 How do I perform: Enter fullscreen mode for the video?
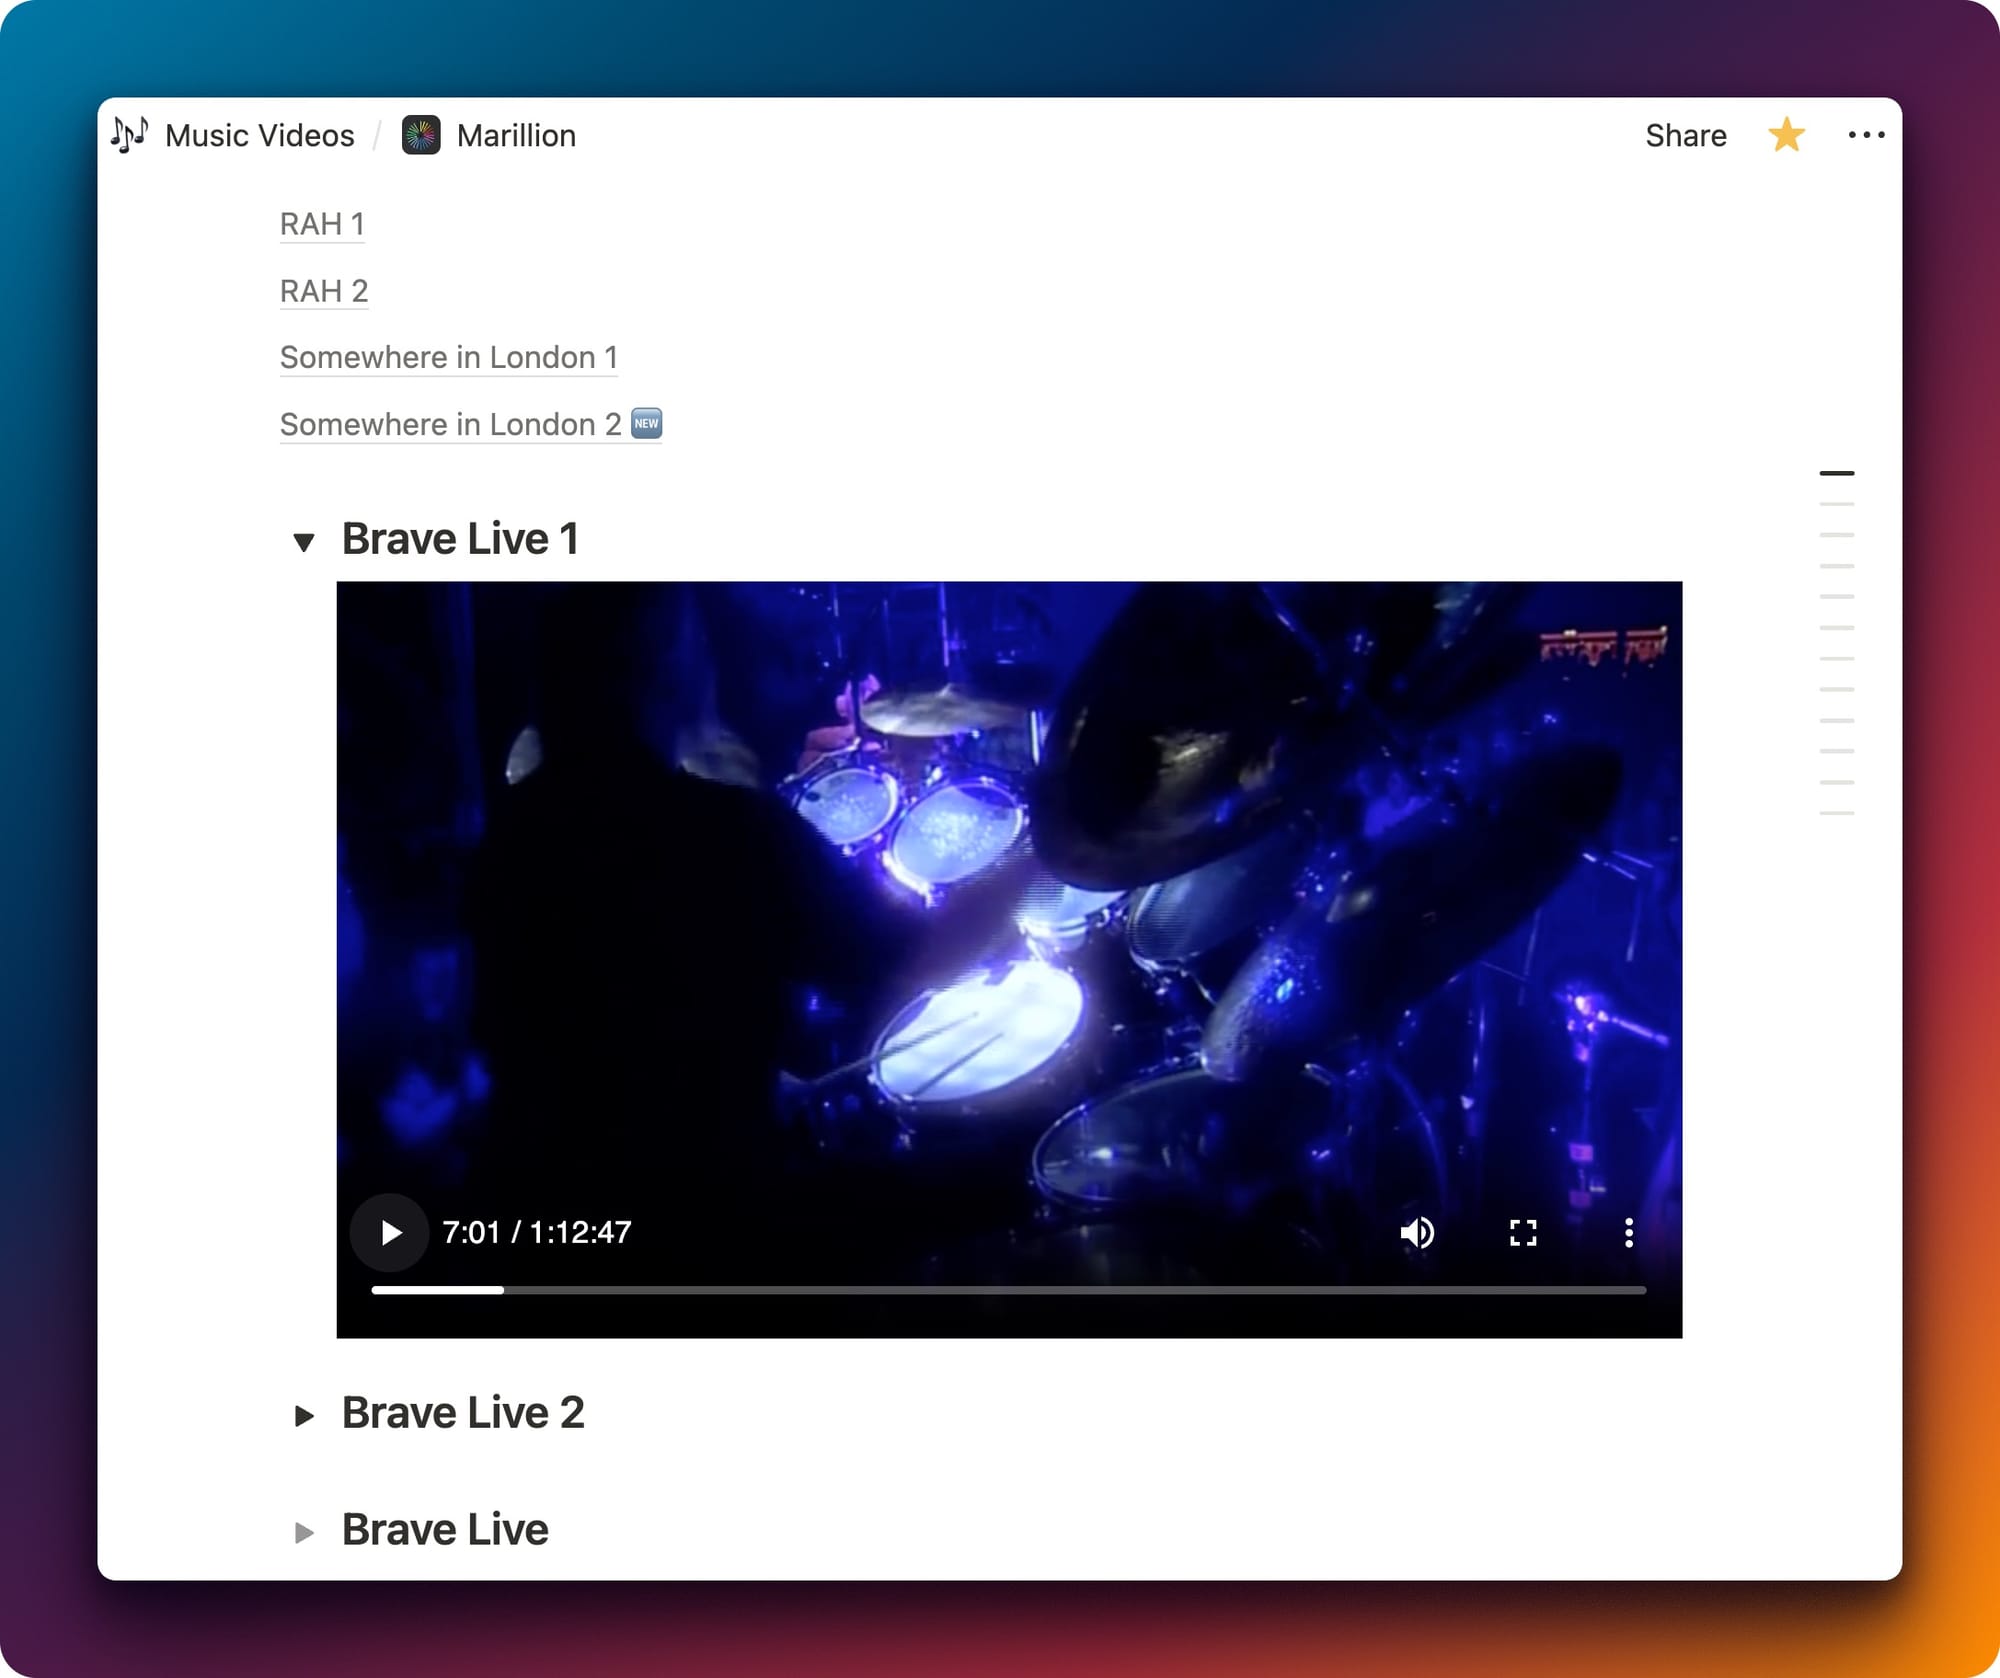click(x=1522, y=1232)
